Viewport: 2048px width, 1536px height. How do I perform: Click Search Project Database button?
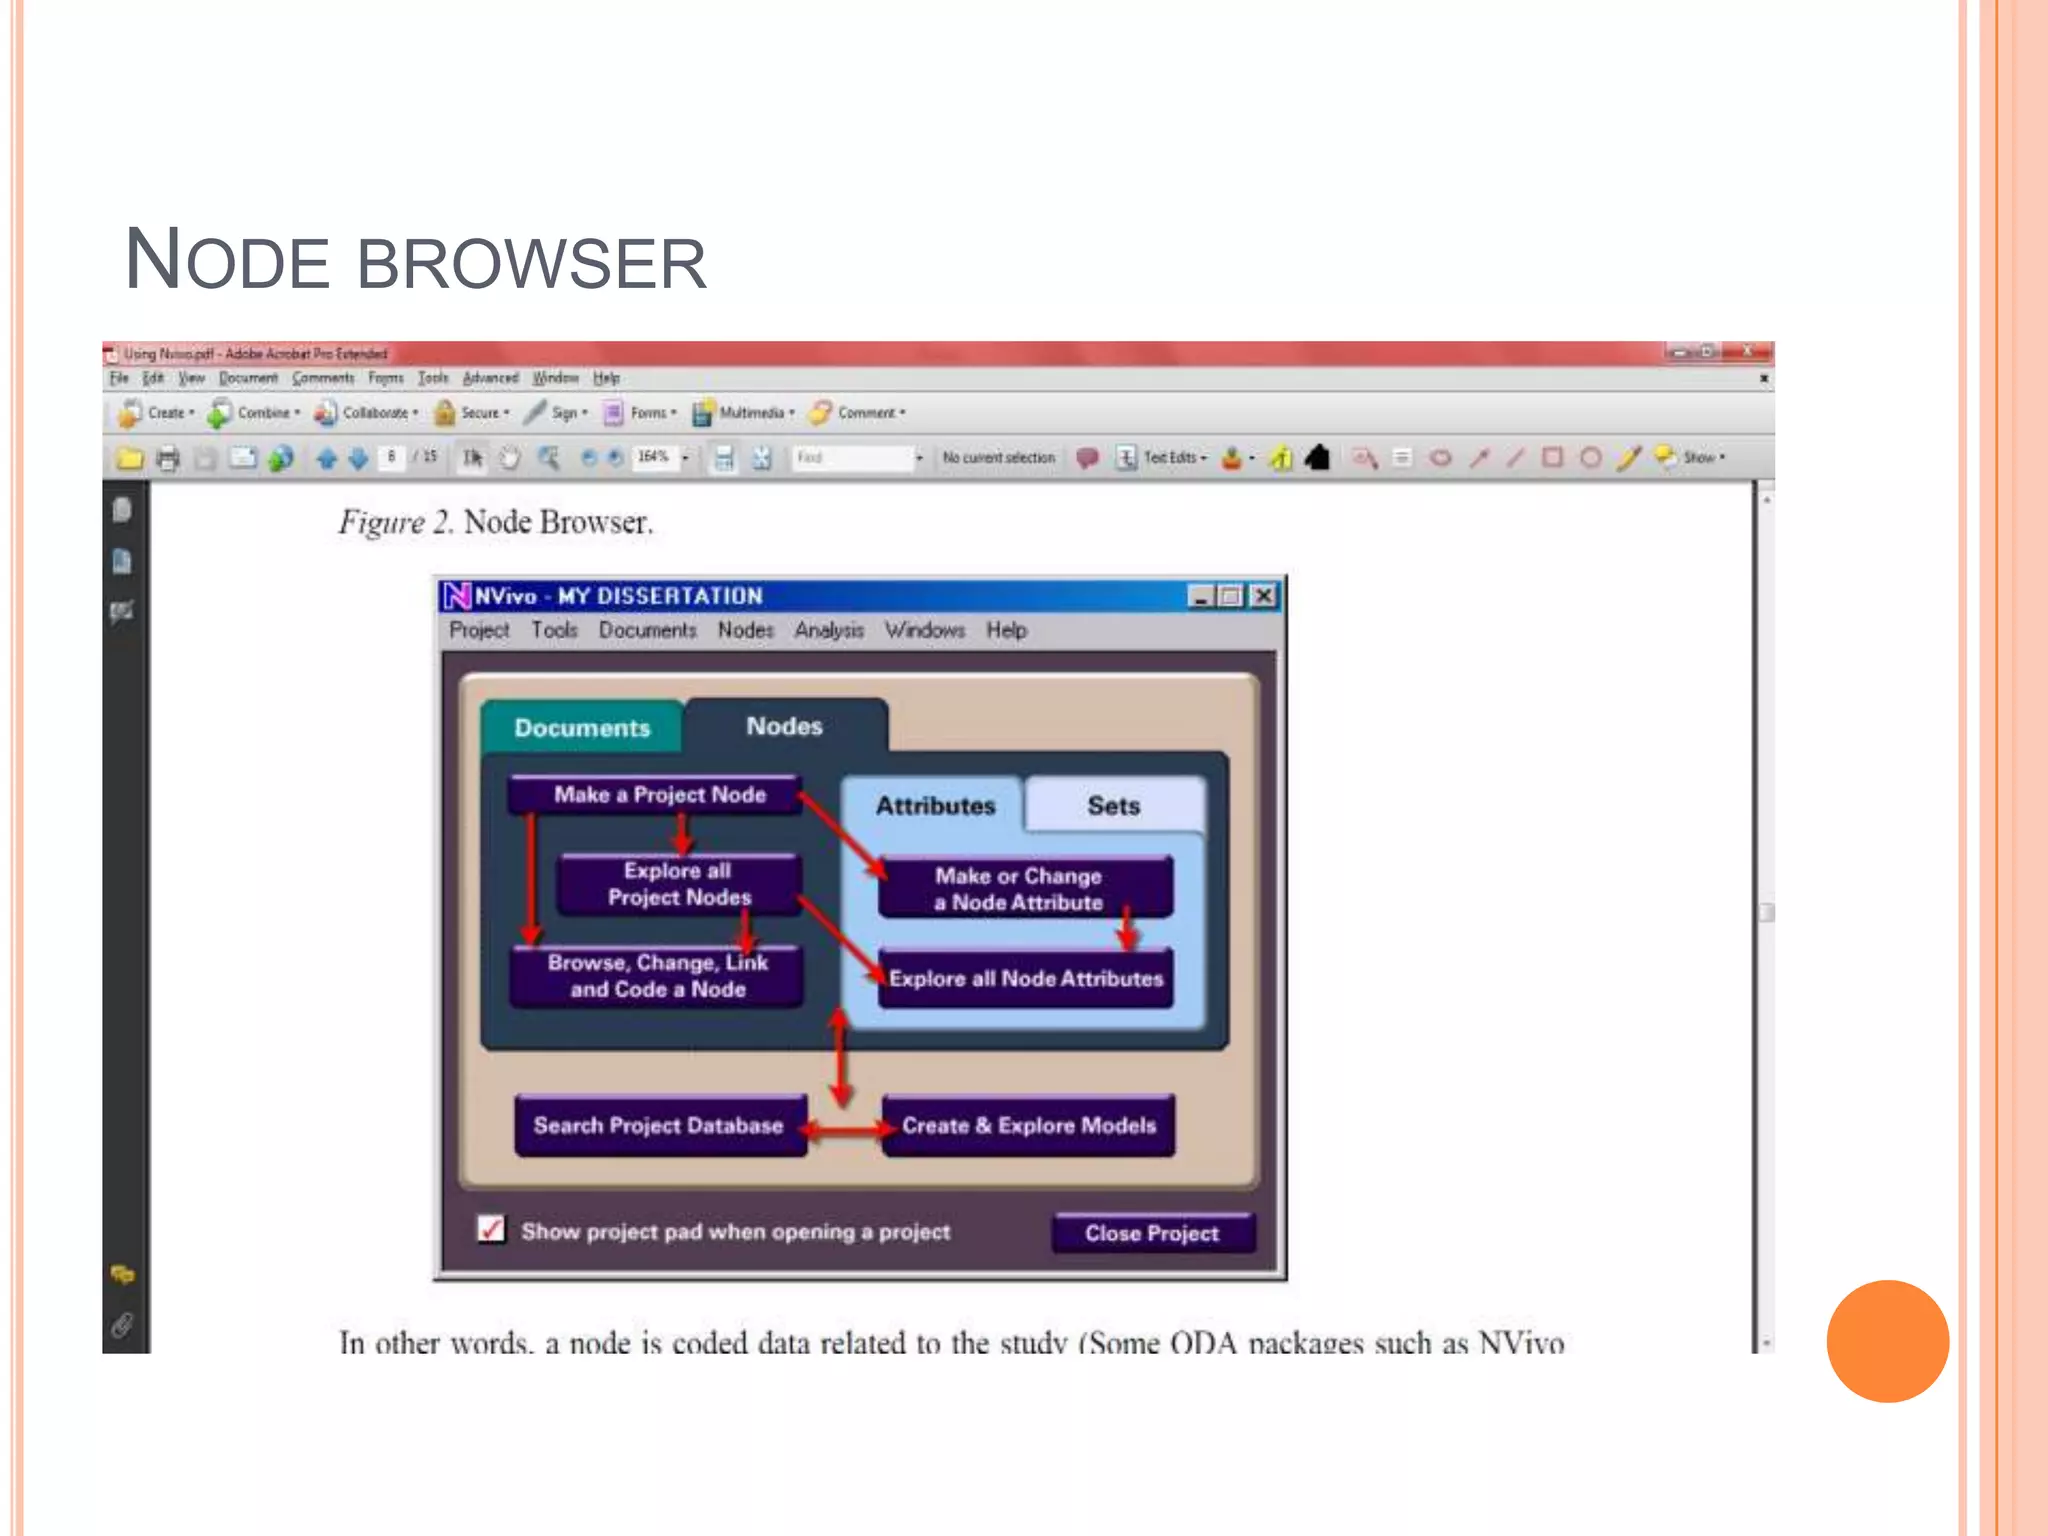(x=660, y=1125)
